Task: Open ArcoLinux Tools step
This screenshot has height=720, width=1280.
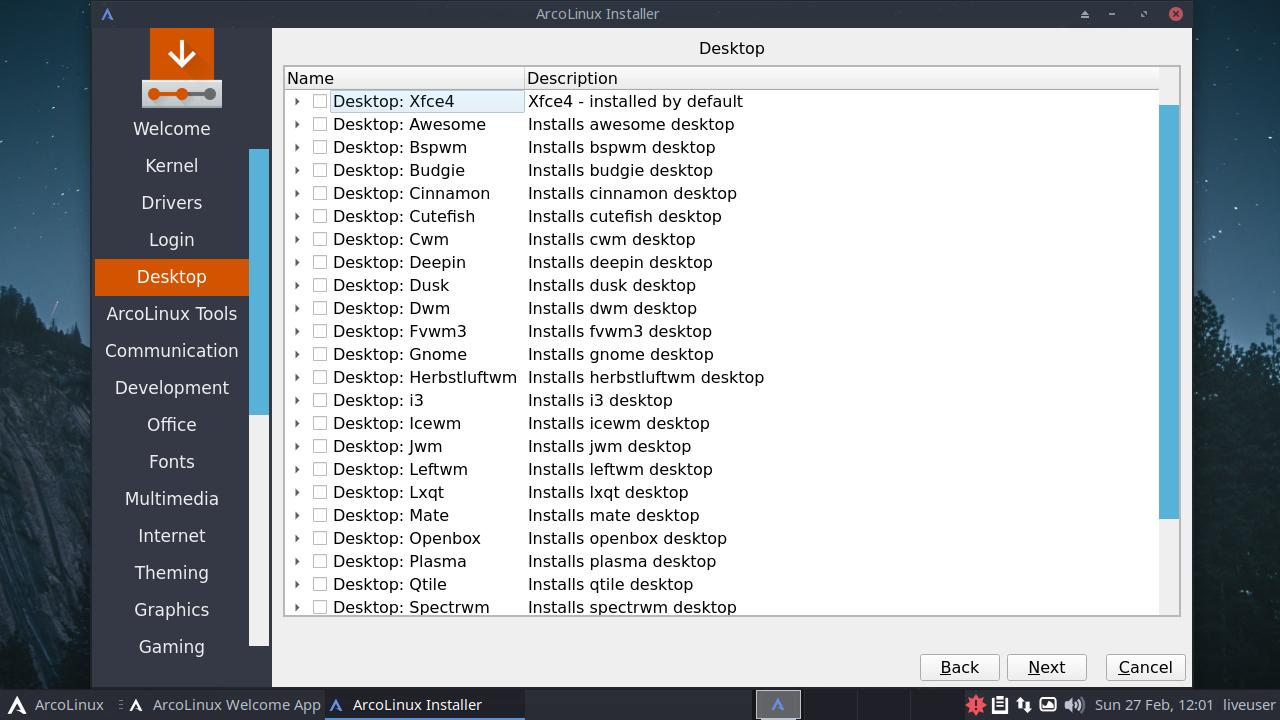Action: (x=172, y=314)
